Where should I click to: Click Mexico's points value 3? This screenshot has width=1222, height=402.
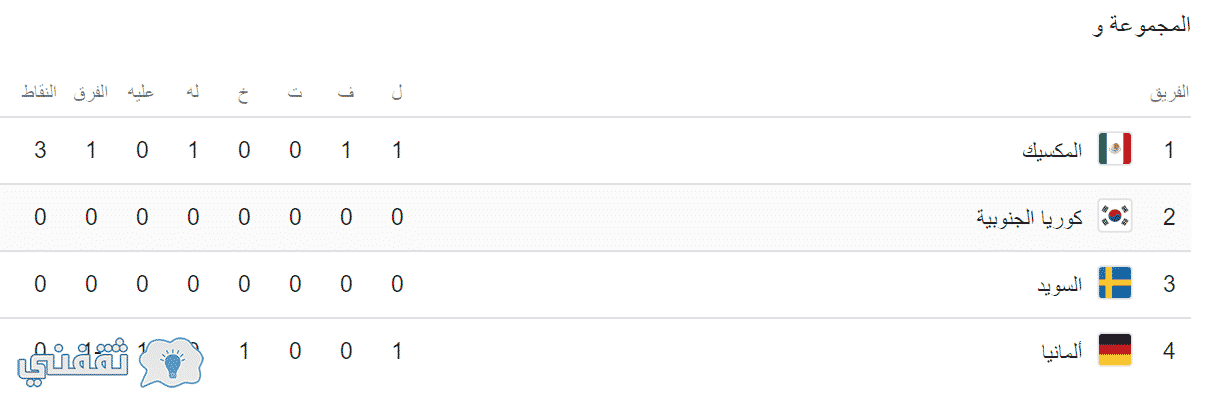click(40, 151)
